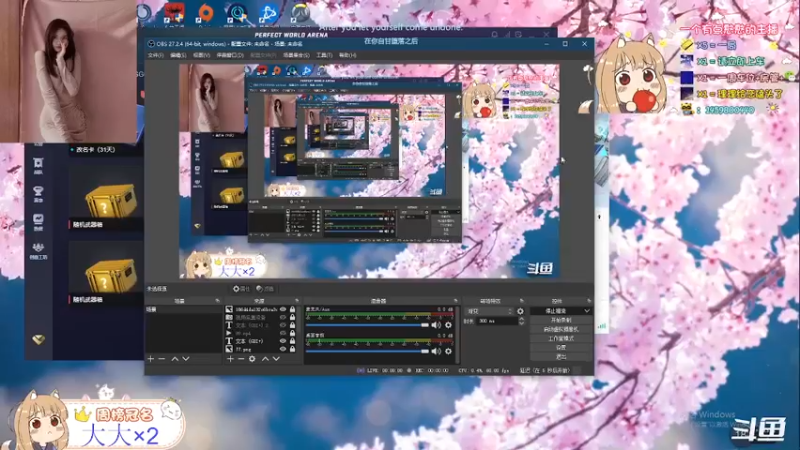Open trophy tournaments icon in Perfect World sidebar
Viewport: 800px width, 450px height.
coord(38,193)
